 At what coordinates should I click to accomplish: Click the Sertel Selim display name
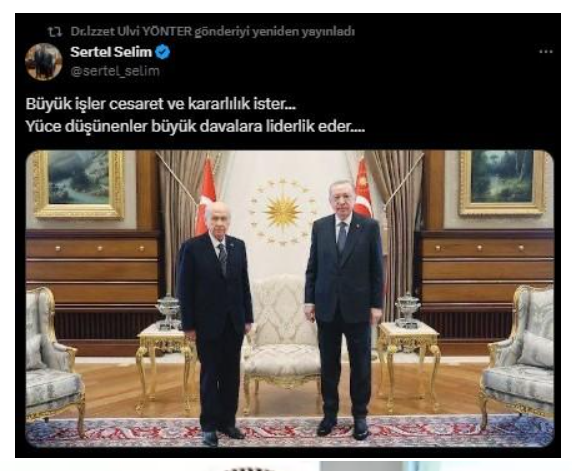click(111, 52)
